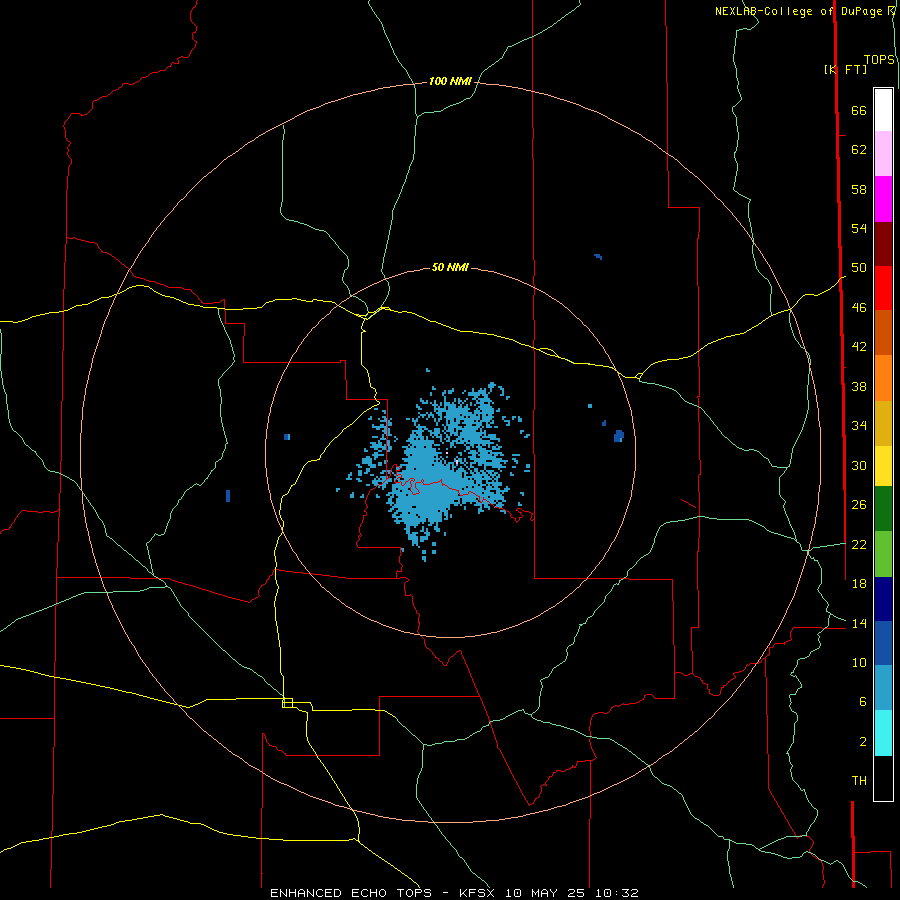Screen dimensions: 900x900
Task: Click the '26' legend value
Action: coord(859,505)
